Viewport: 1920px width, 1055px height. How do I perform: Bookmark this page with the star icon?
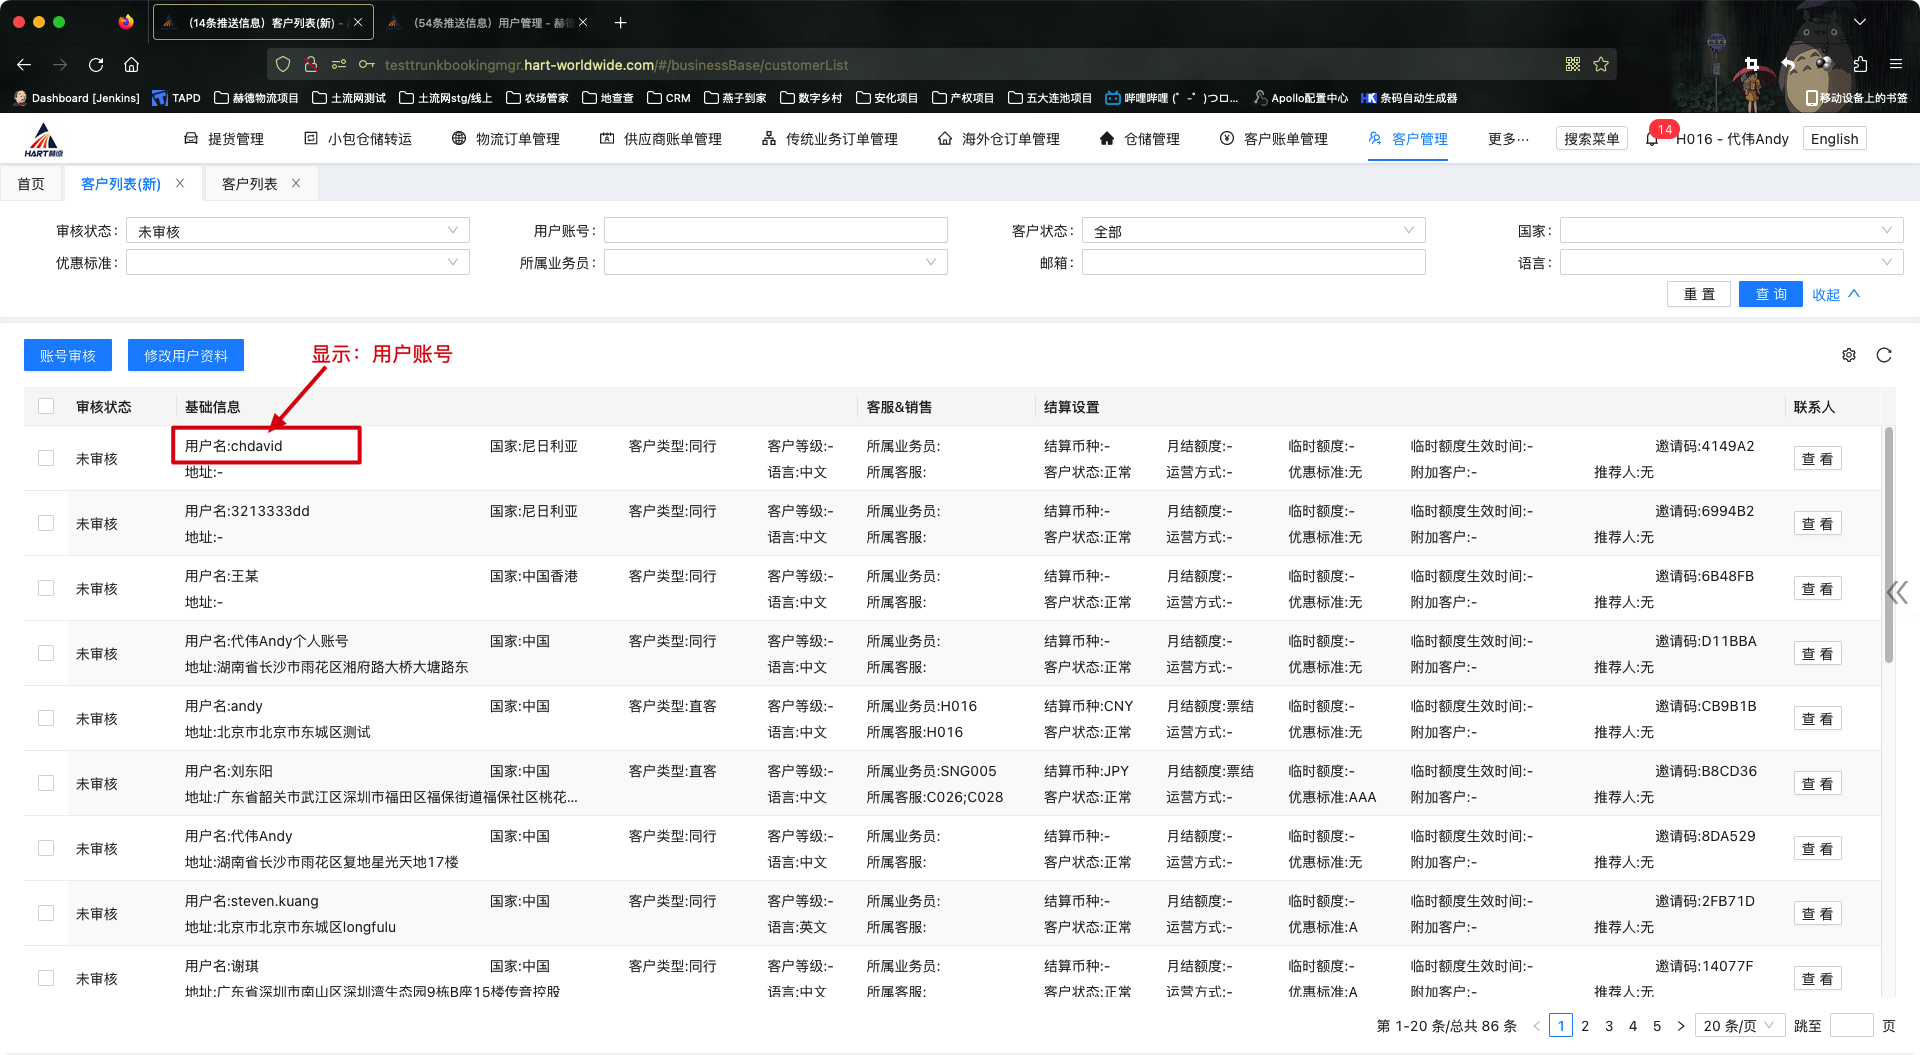[1601, 65]
